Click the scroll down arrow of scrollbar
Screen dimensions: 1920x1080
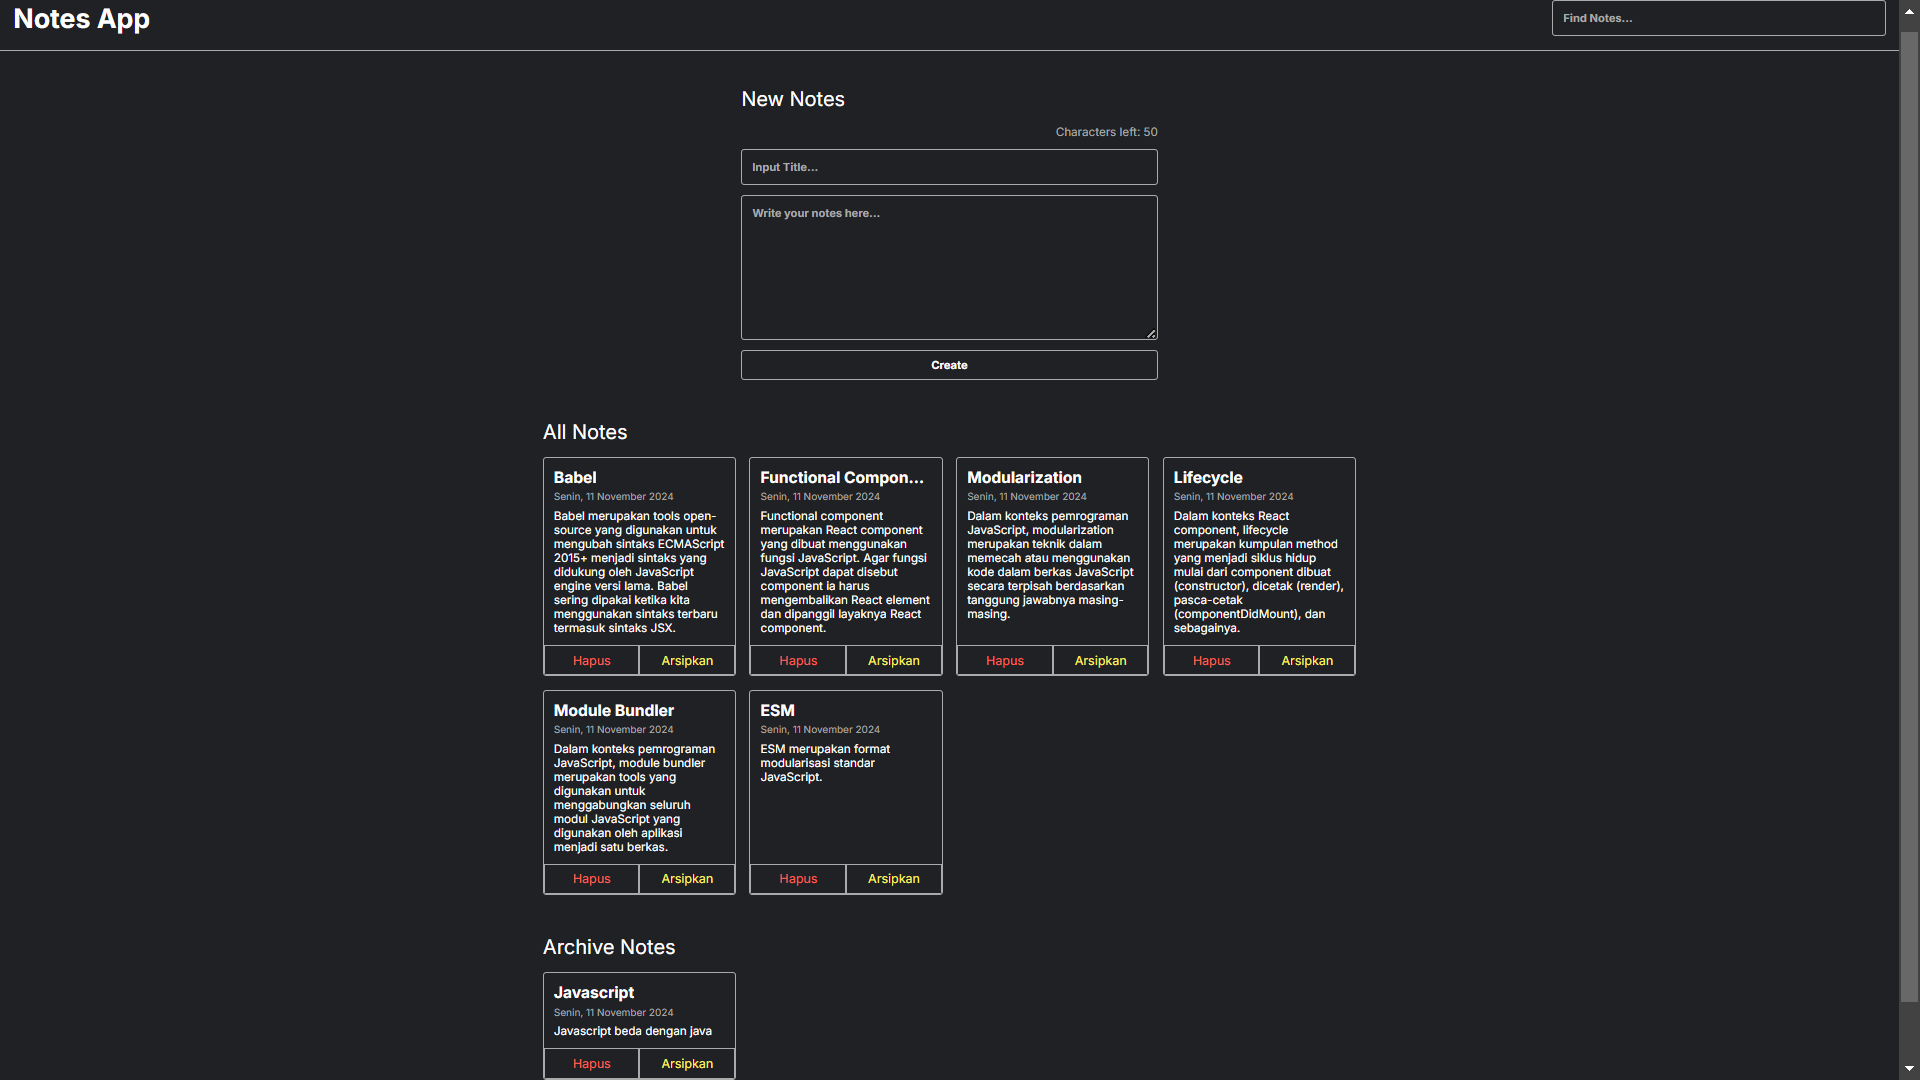click(x=1909, y=1070)
